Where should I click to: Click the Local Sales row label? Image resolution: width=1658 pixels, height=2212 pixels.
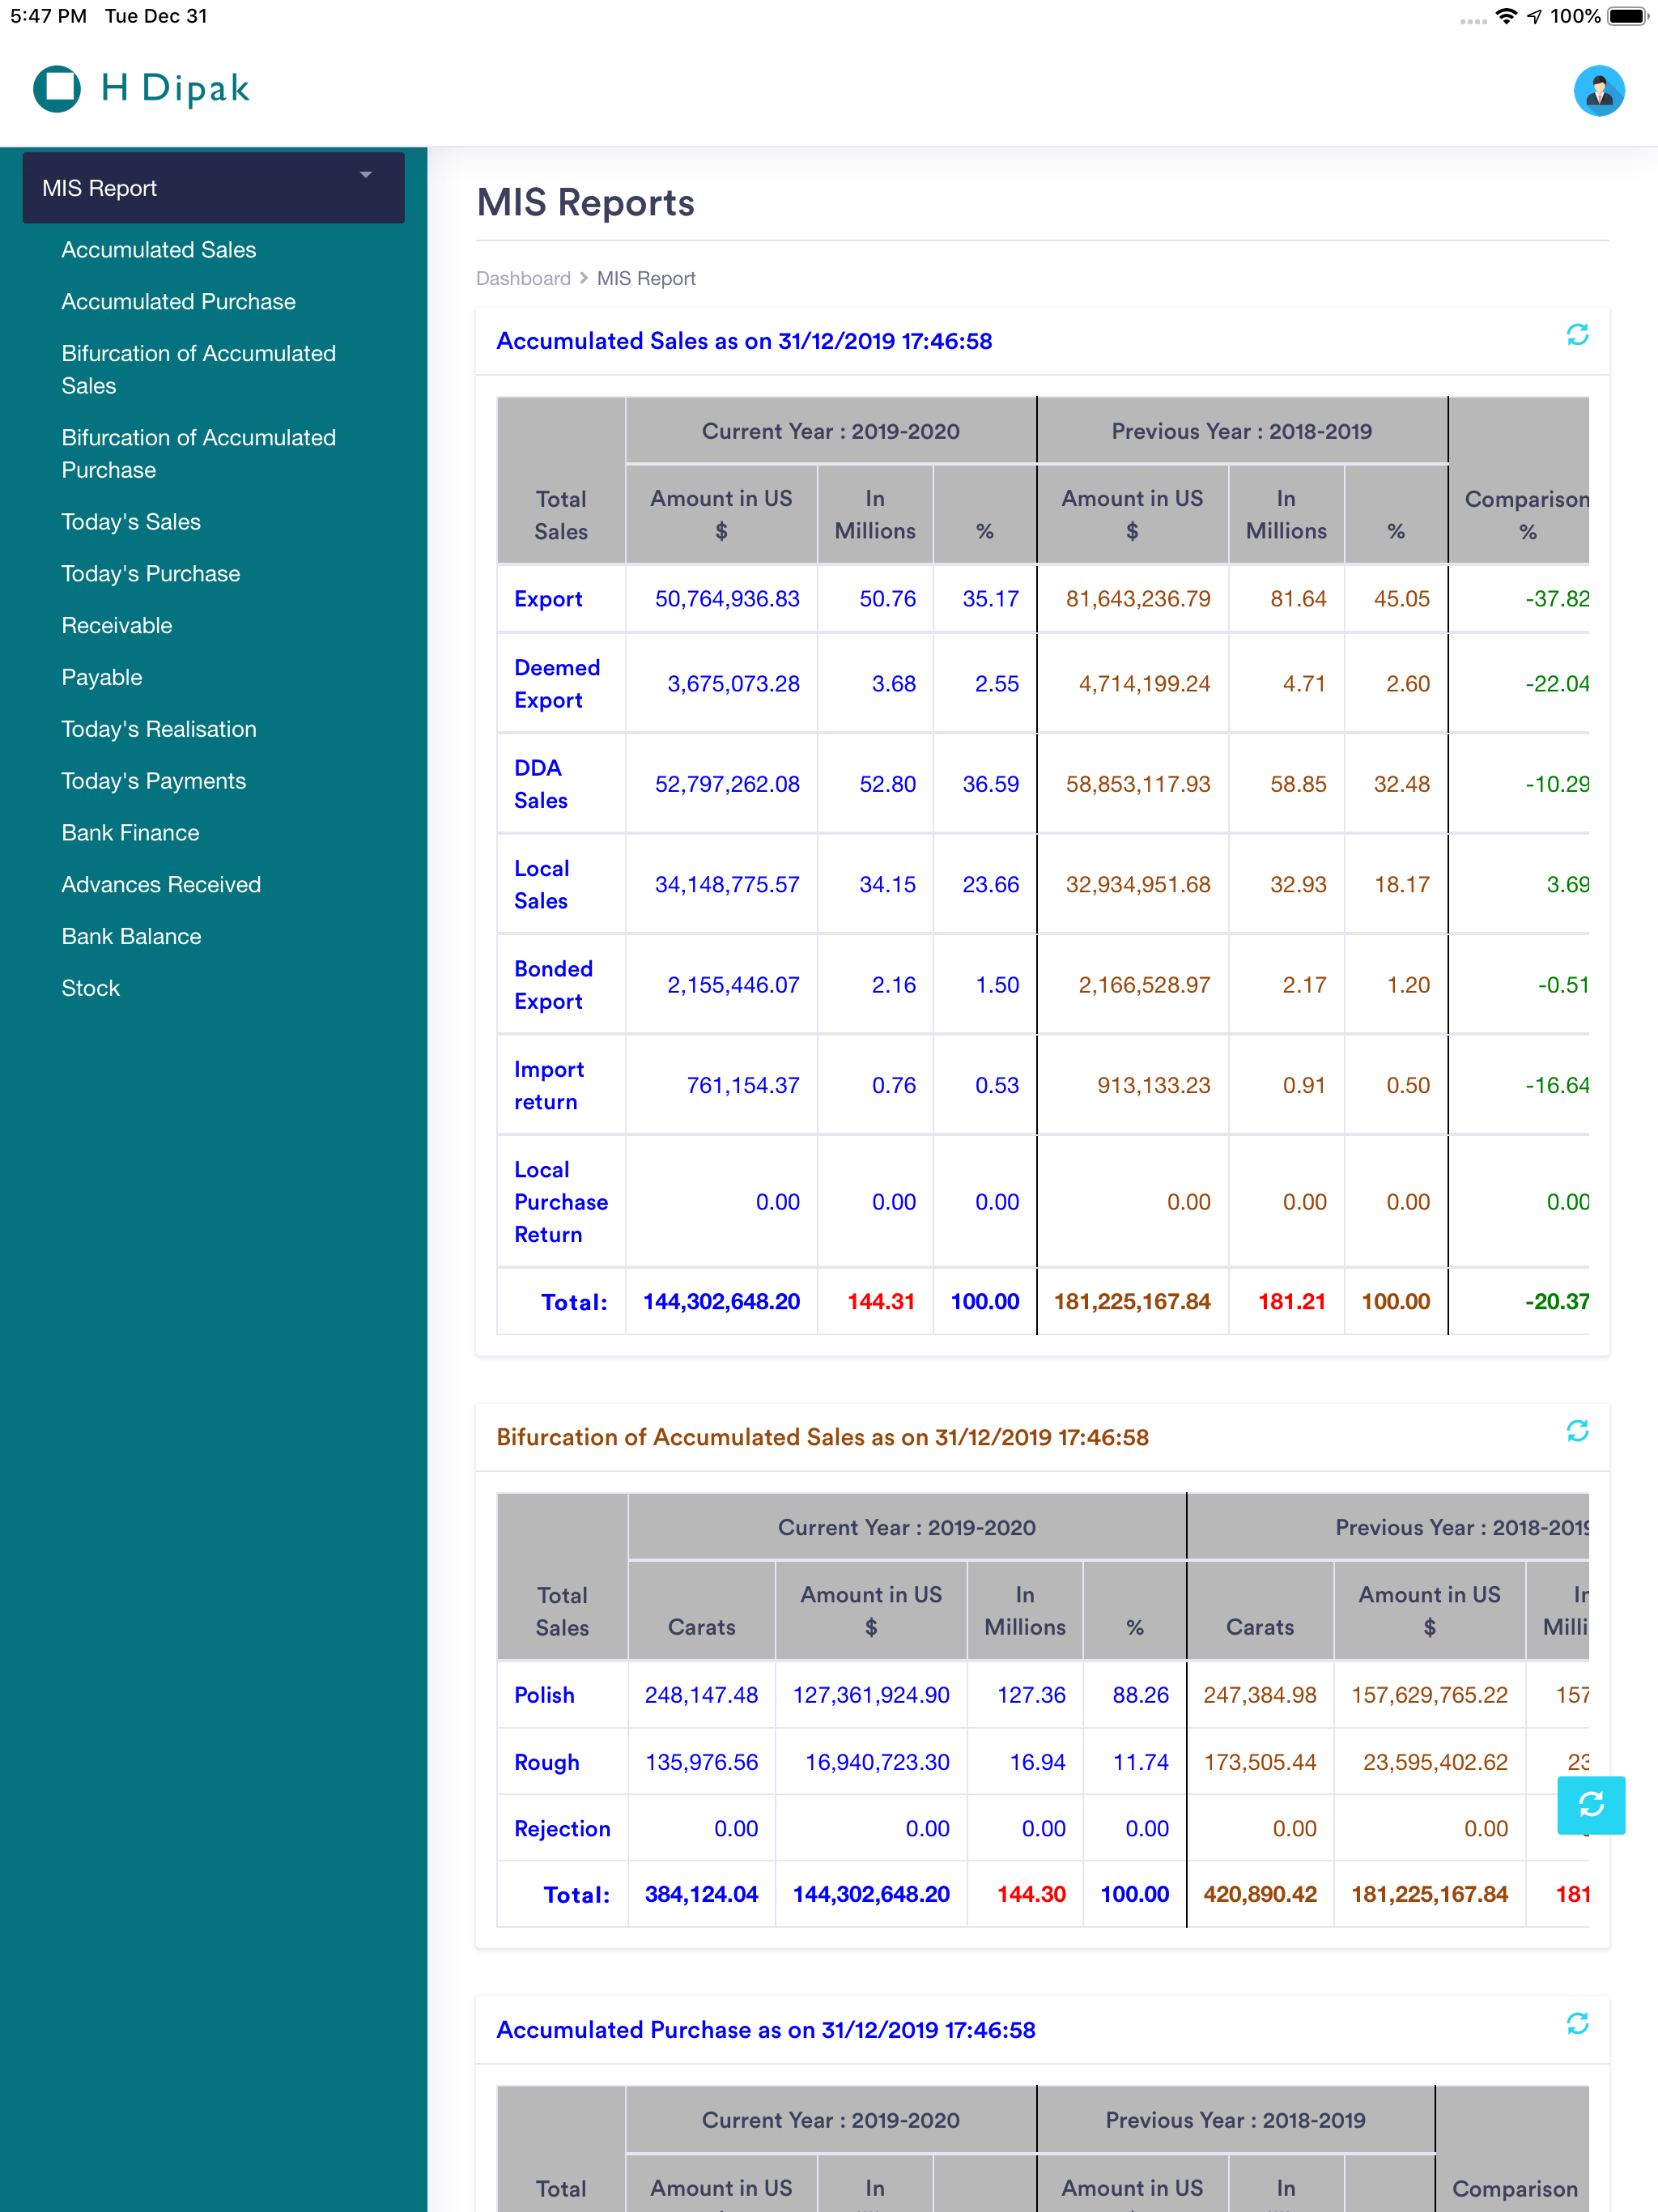click(x=541, y=885)
